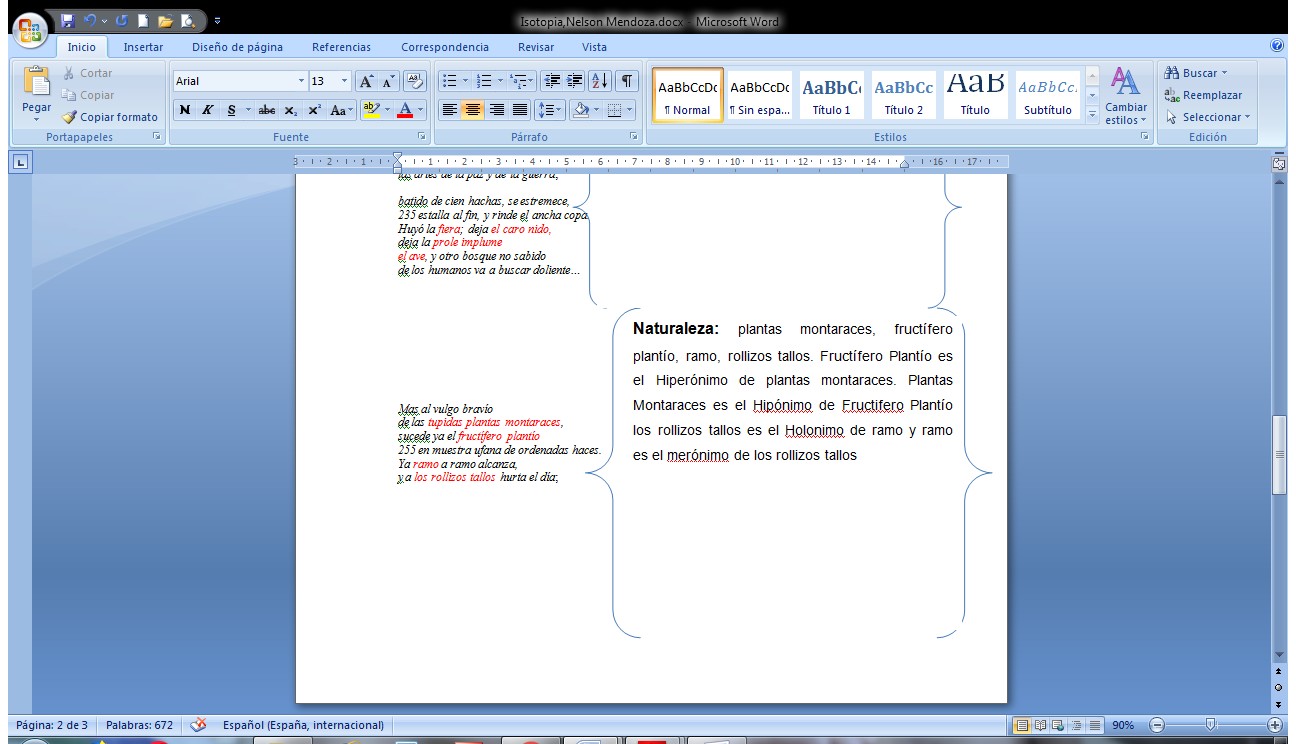
Task: Justify paragraph text
Action: tap(520, 110)
